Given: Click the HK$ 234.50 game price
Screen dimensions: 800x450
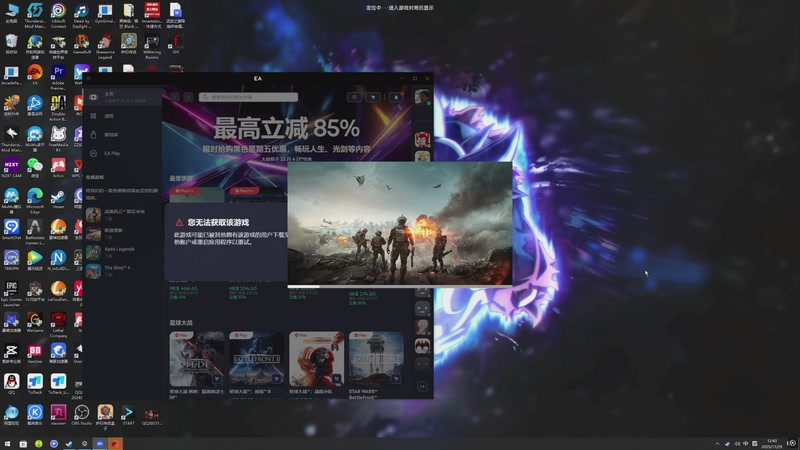Looking at the screenshot, I should click(x=243, y=288).
